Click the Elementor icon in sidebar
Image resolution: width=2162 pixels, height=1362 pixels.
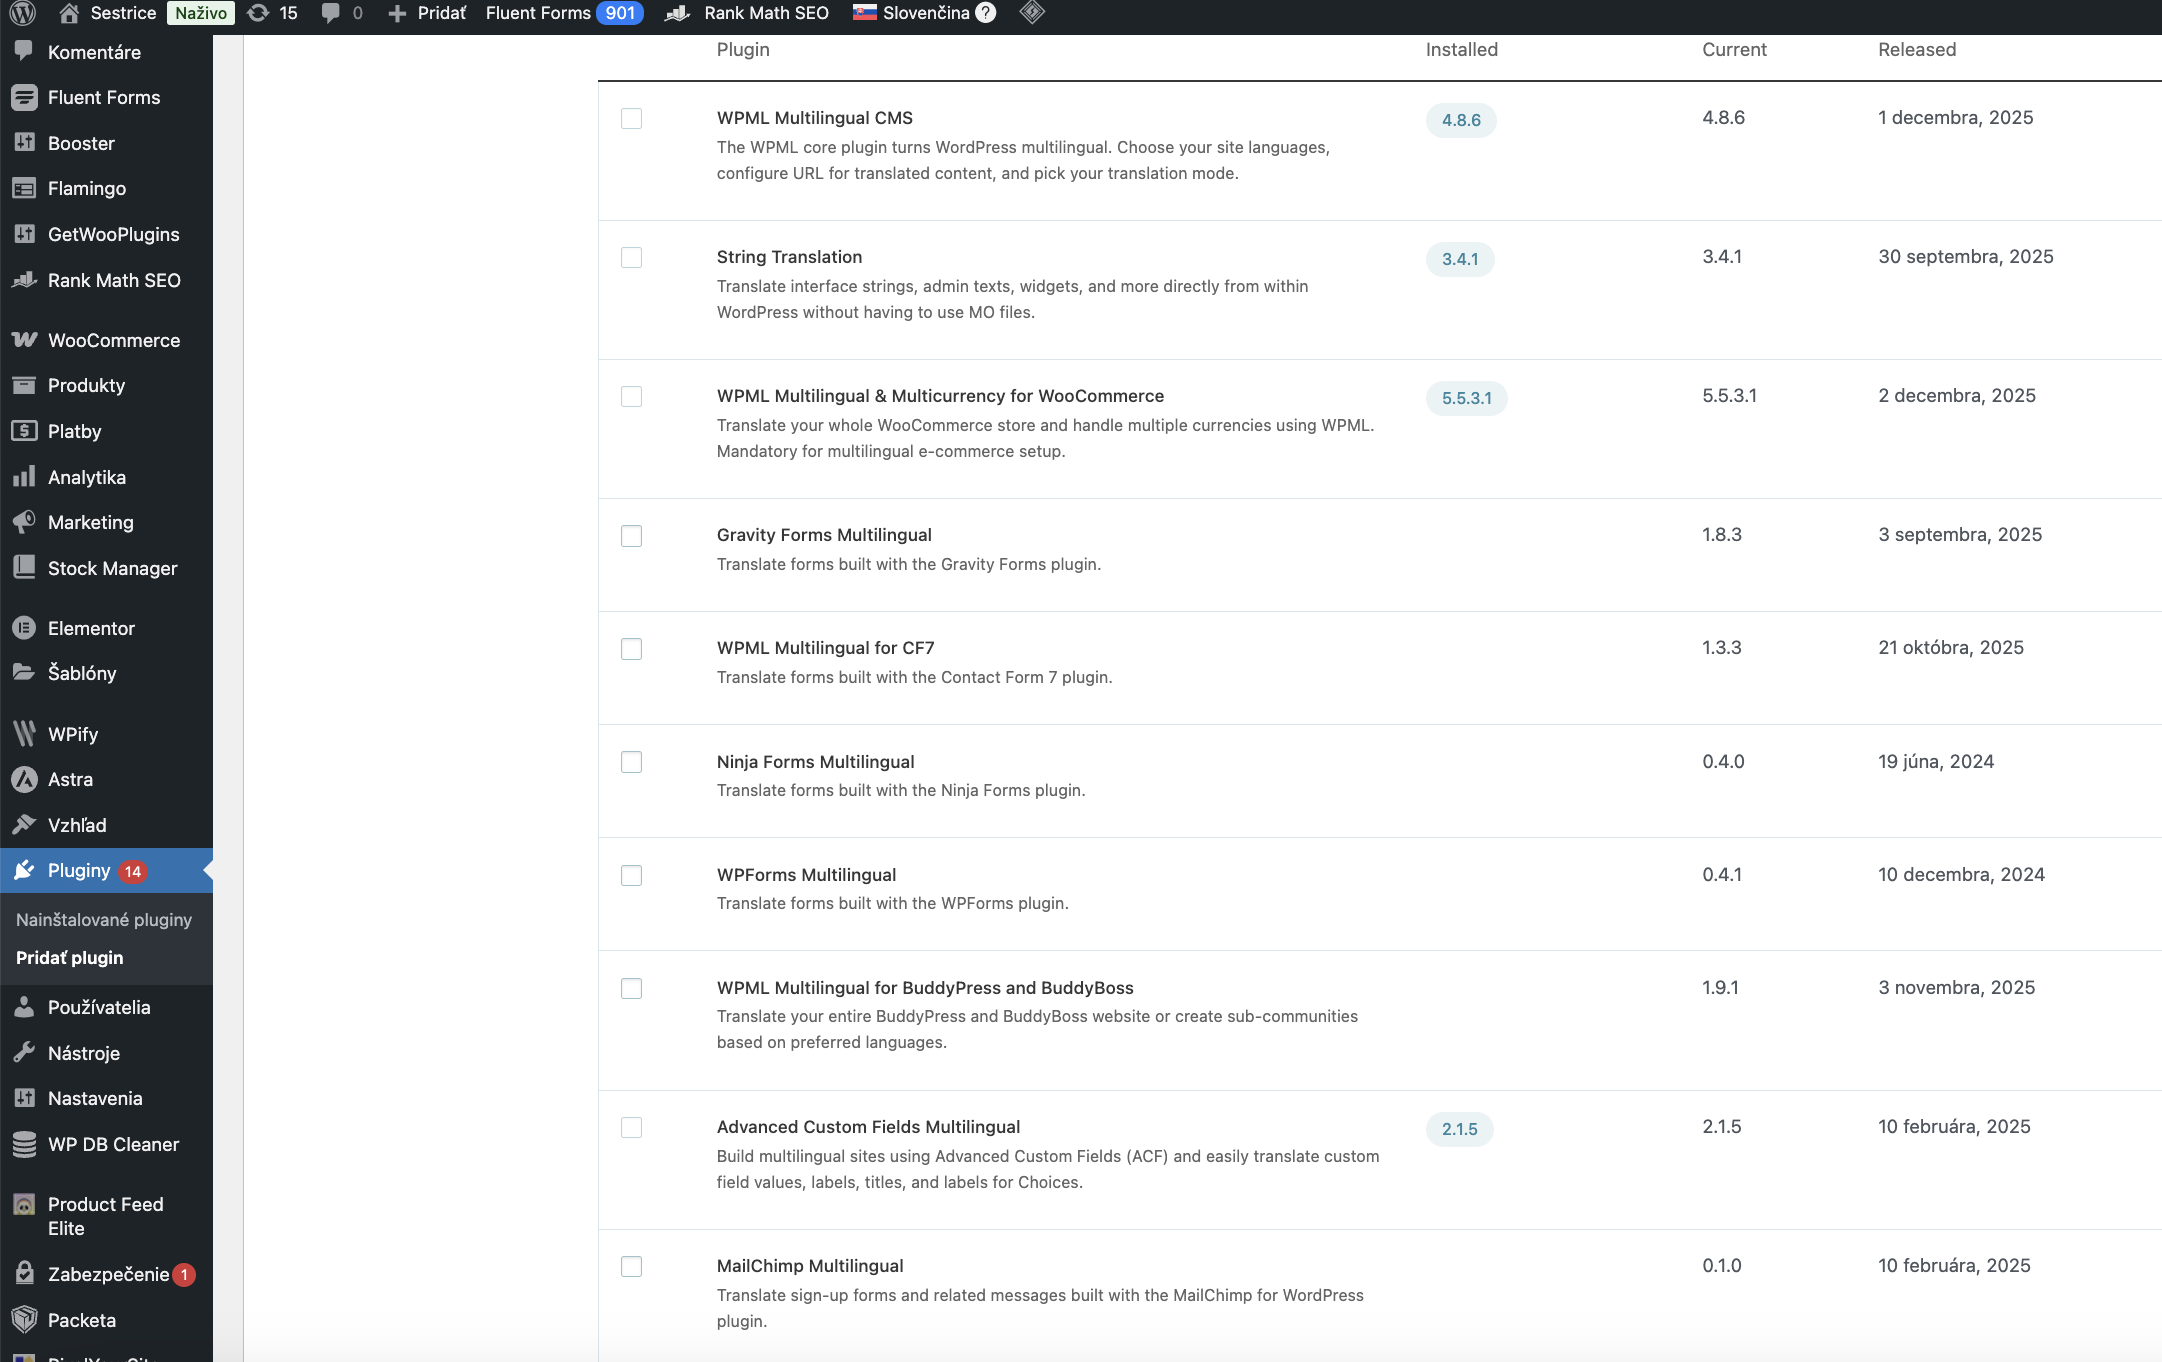(24, 628)
